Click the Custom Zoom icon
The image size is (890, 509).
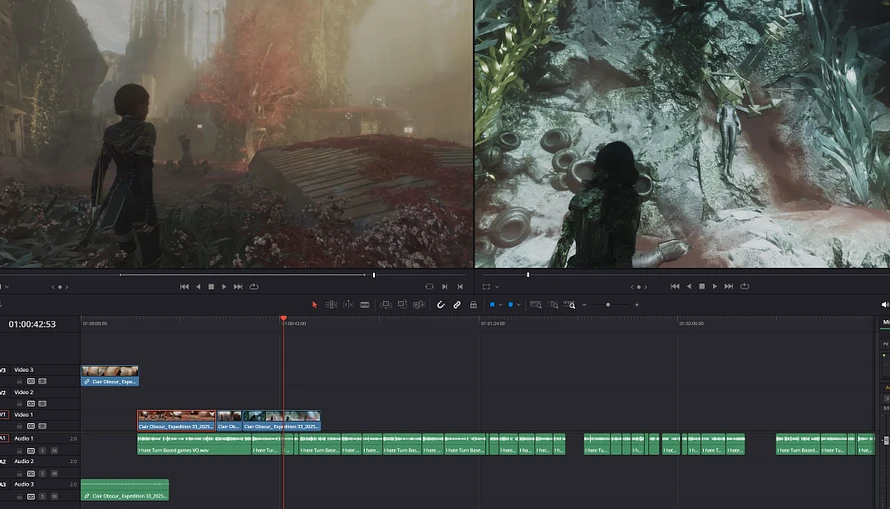pyautogui.click(x=569, y=305)
